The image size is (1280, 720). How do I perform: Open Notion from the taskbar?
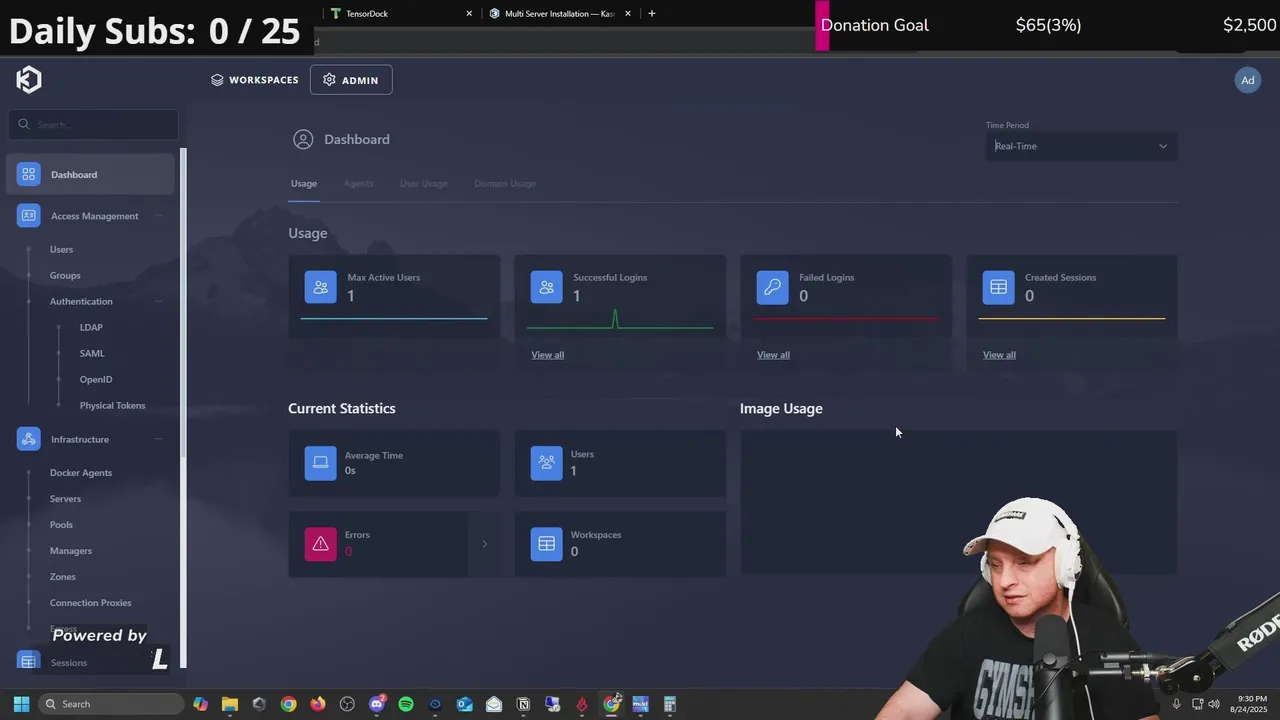tap(523, 704)
